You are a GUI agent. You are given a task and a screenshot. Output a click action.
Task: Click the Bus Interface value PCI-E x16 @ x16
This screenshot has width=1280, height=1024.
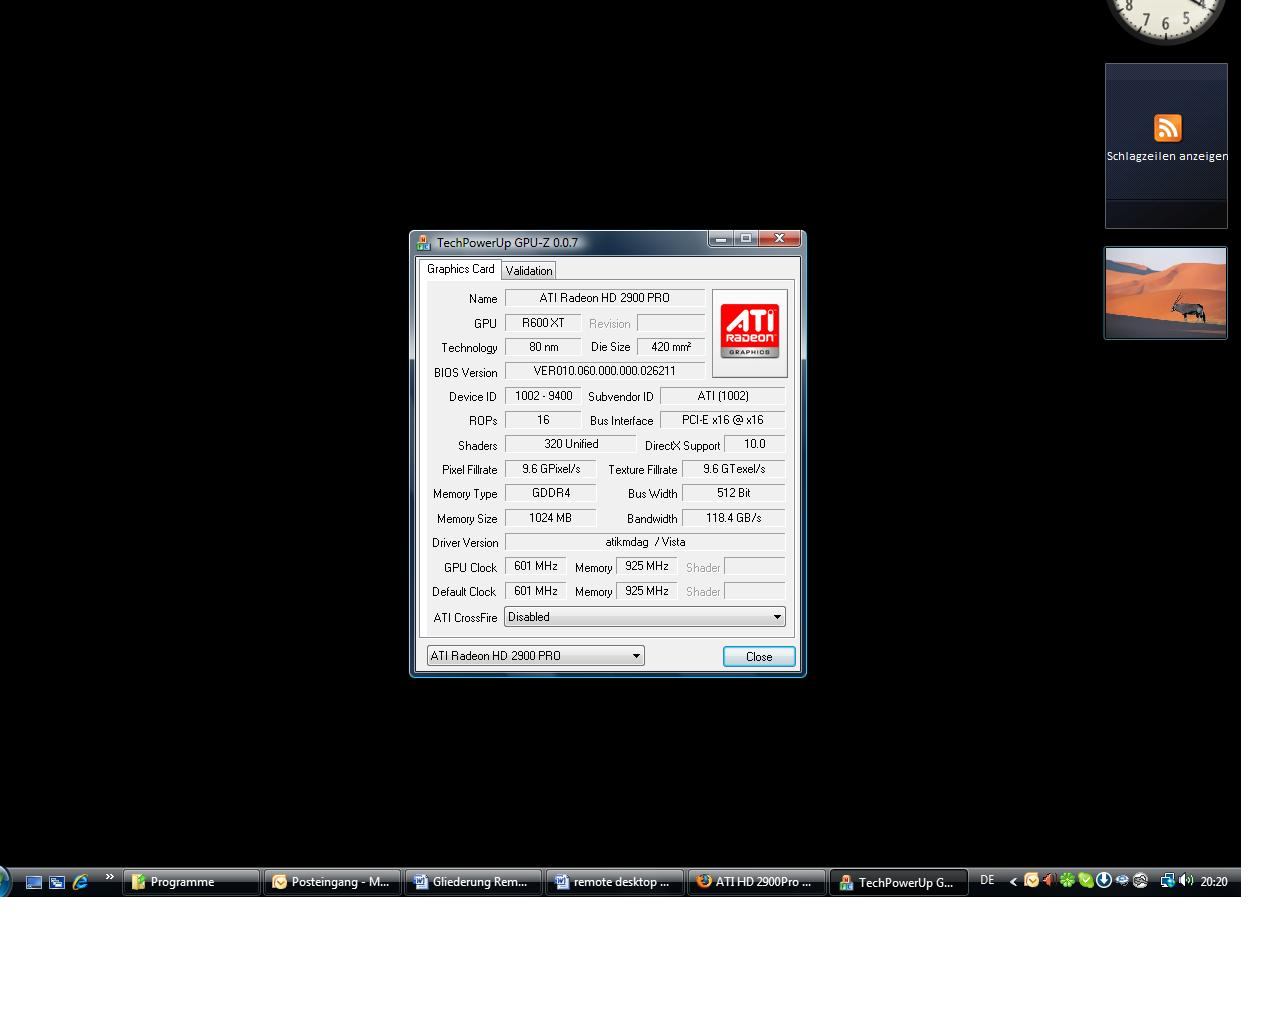723,420
